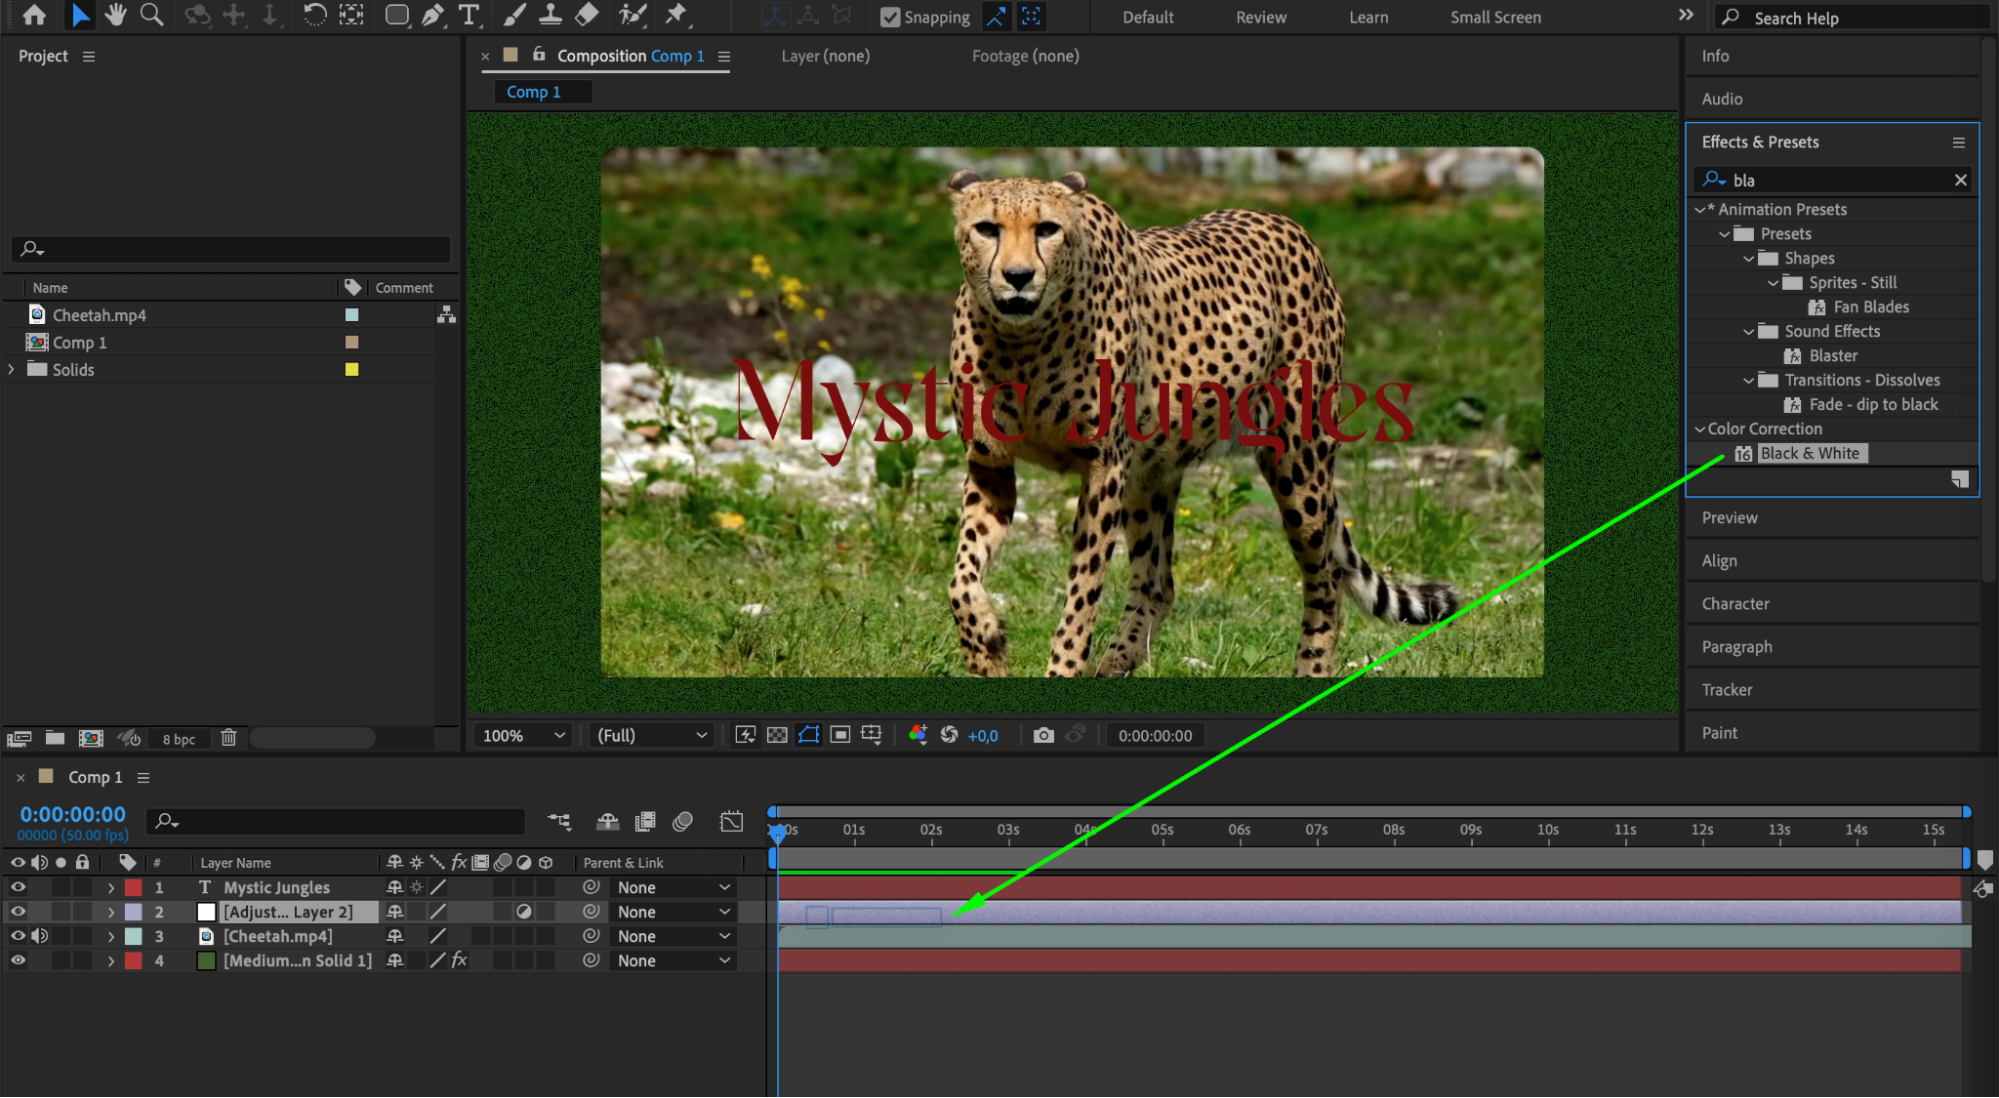Select the Pen tool
The image size is (1999, 1098).
click(x=432, y=15)
